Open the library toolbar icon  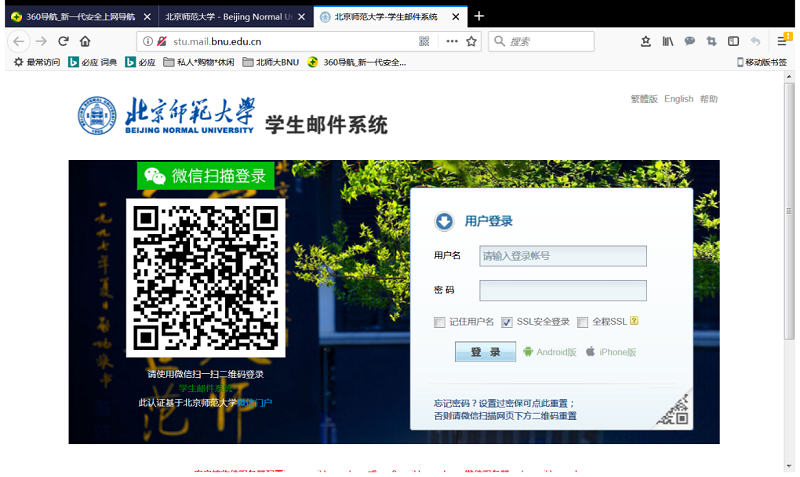tap(668, 41)
